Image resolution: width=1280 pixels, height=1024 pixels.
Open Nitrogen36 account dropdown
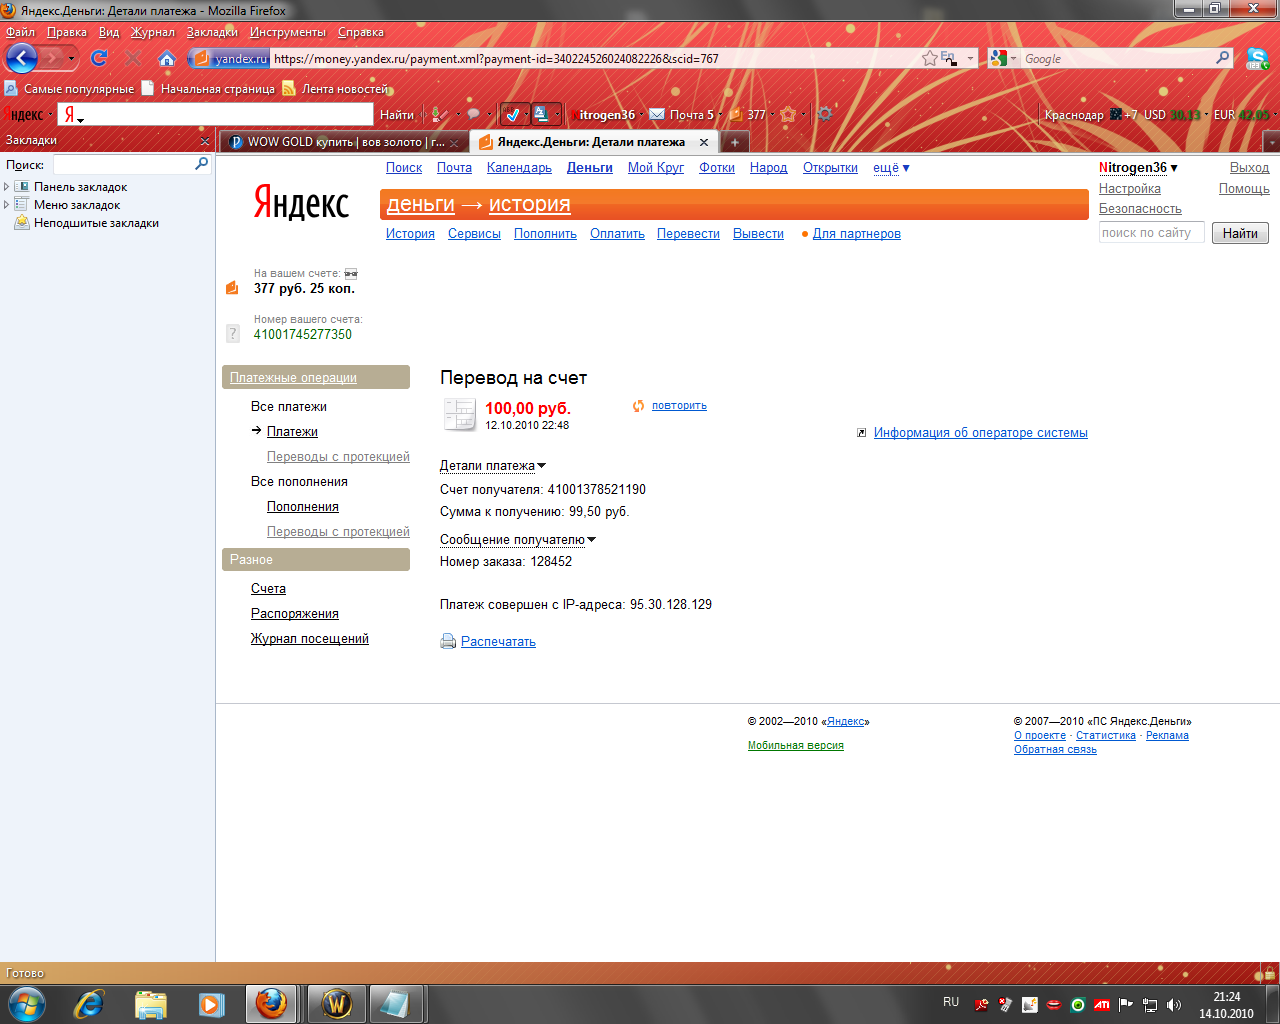pyautogui.click(x=1138, y=167)
